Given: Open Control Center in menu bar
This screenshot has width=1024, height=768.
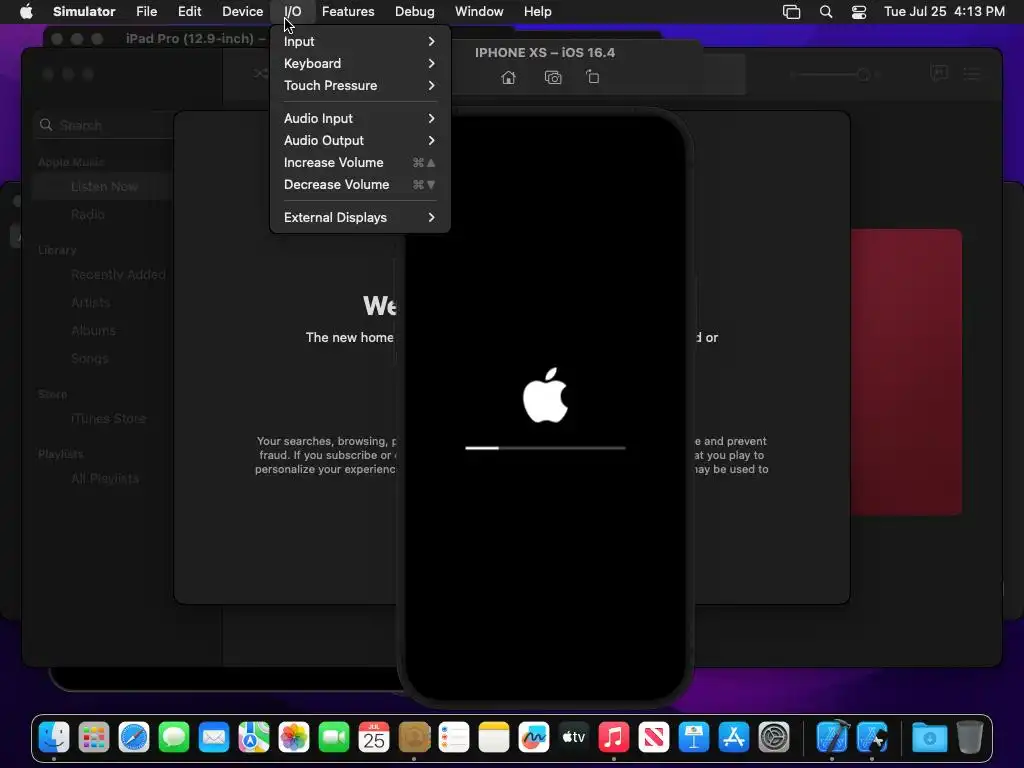Looking at the screenshot, I should pos(859,11).
